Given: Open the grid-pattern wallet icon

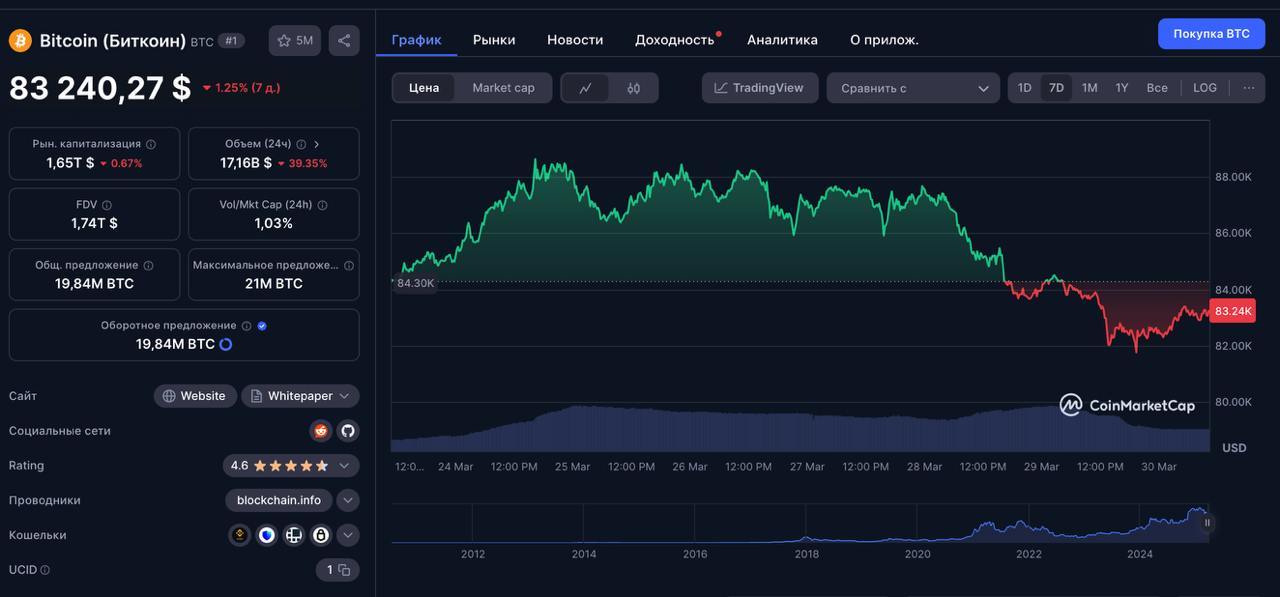Looking at the screenshot, I should (294, 535).
